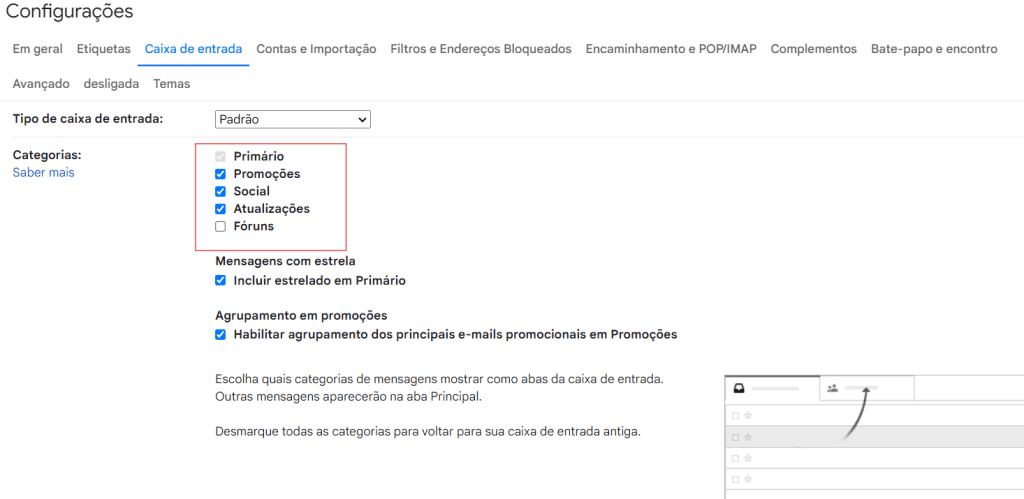
Task: Uncheck the Atualizações category checkbox
Action: click(x=221, y=210)
